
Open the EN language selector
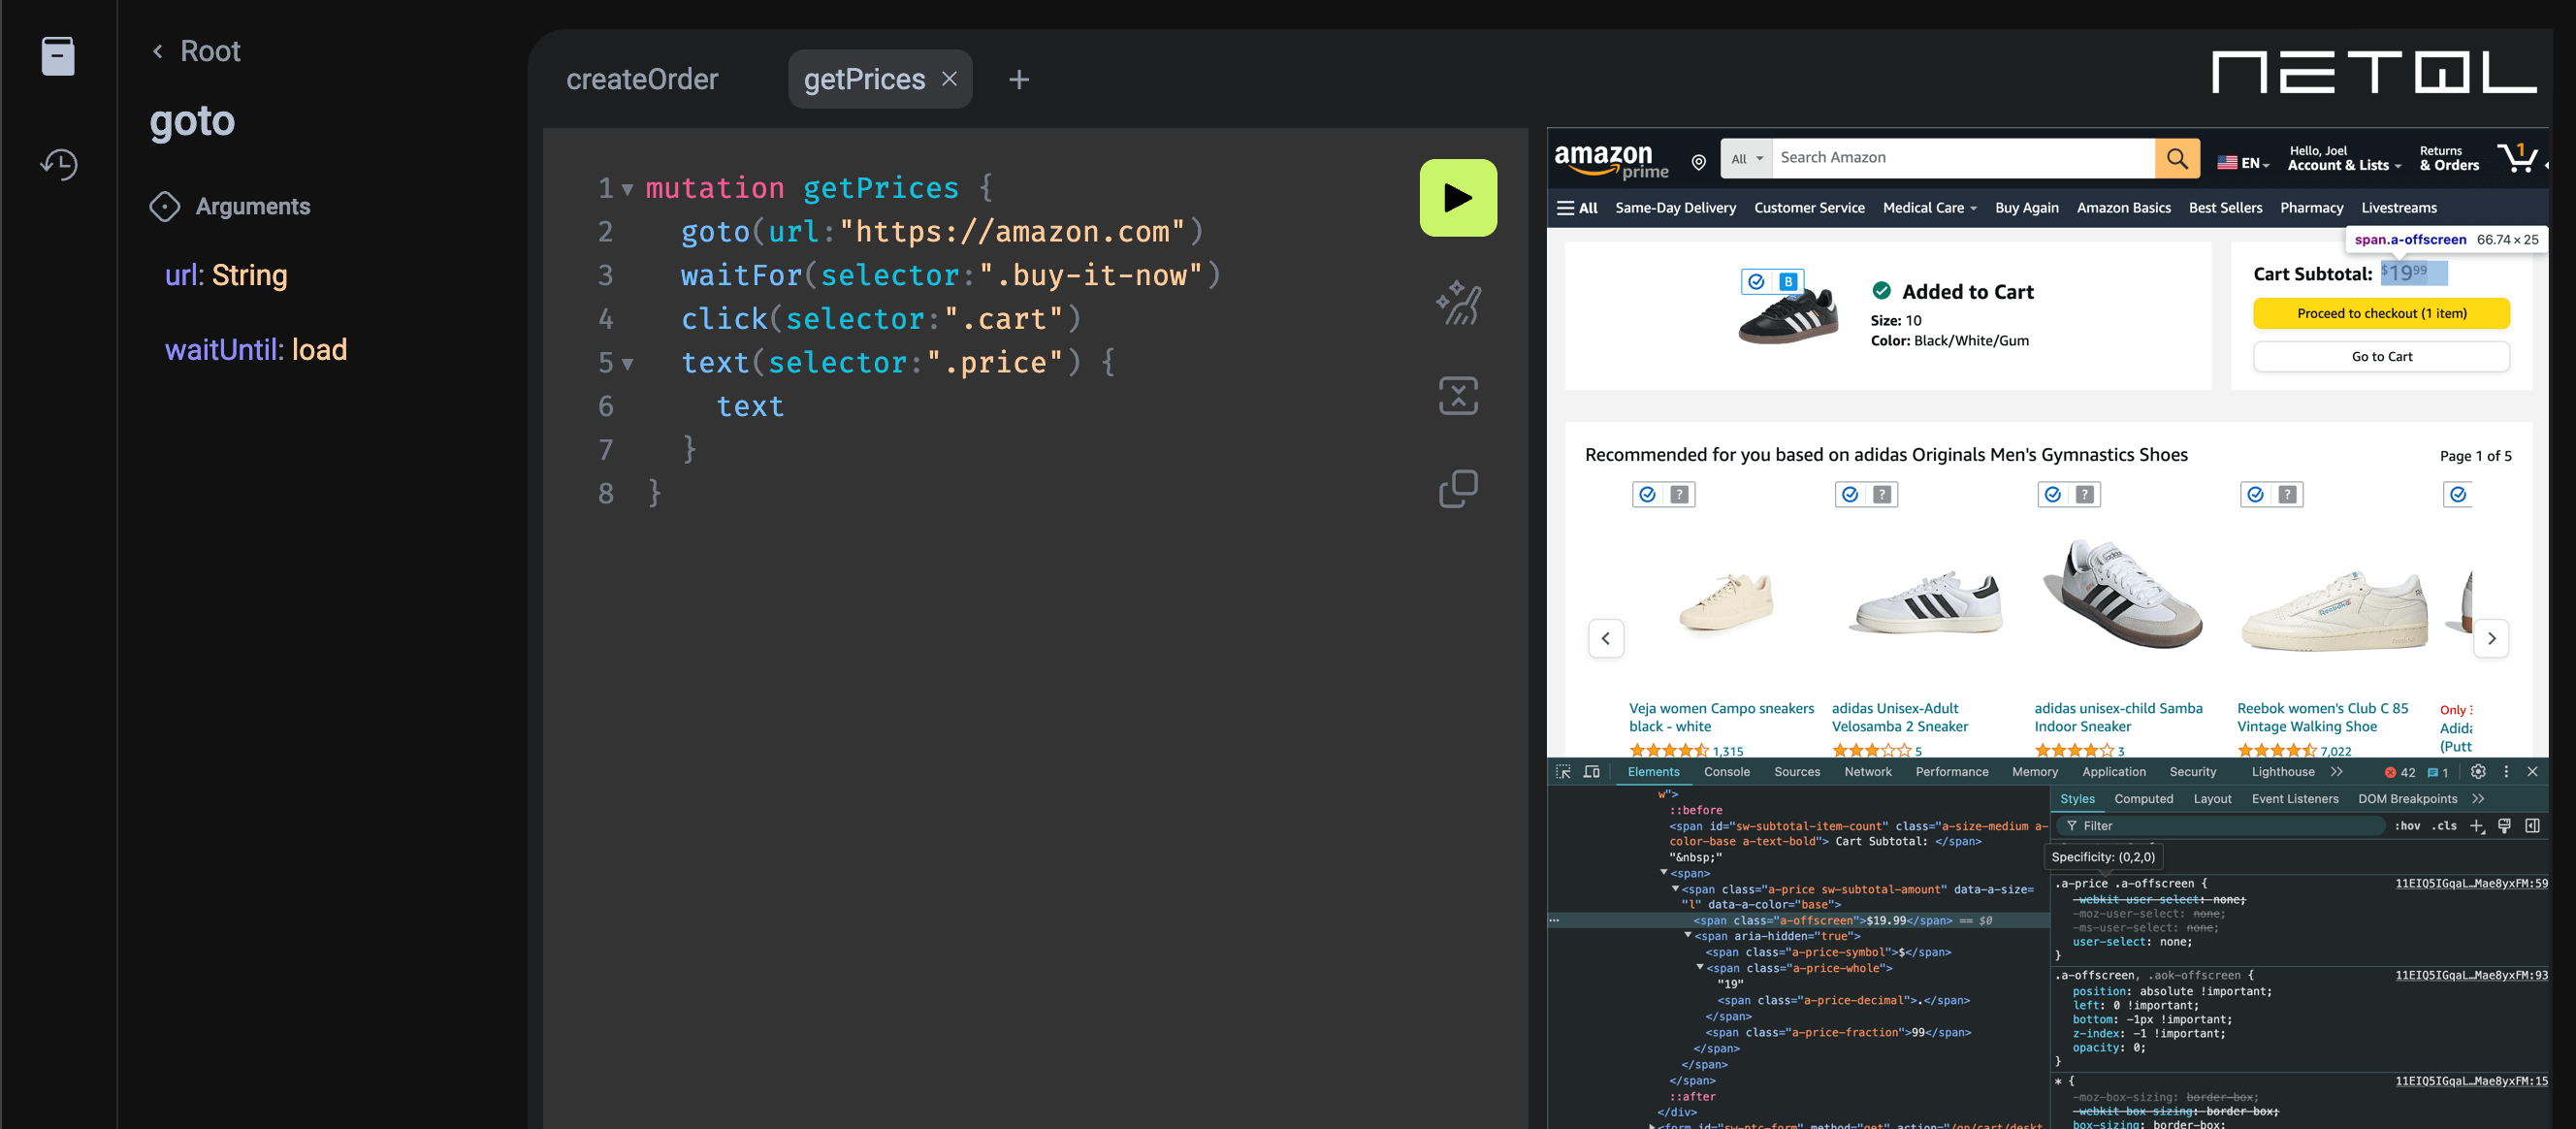tap(2242, 162)
